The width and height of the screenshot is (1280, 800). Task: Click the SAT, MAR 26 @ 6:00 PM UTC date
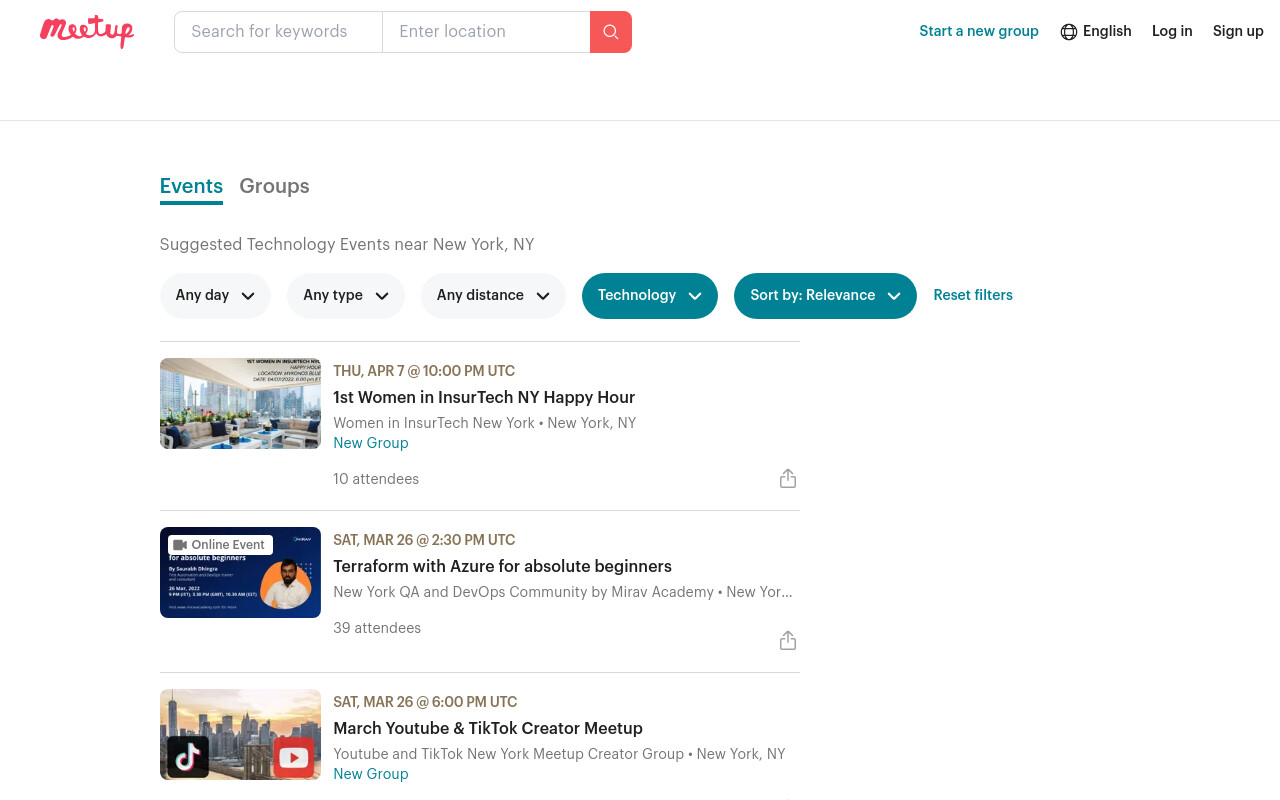tap(425, 702)
